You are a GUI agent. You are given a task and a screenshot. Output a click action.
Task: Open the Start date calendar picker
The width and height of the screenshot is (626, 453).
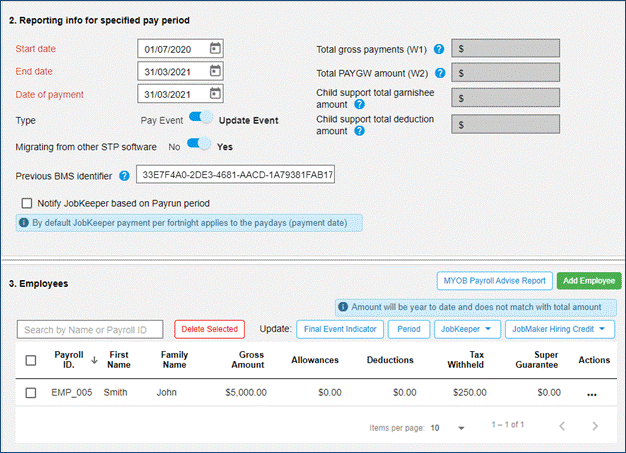pos(215,48)
